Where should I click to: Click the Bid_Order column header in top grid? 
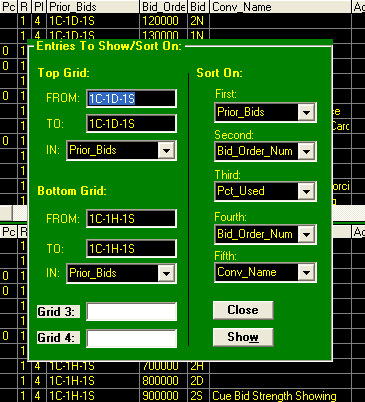click(163, 7)
